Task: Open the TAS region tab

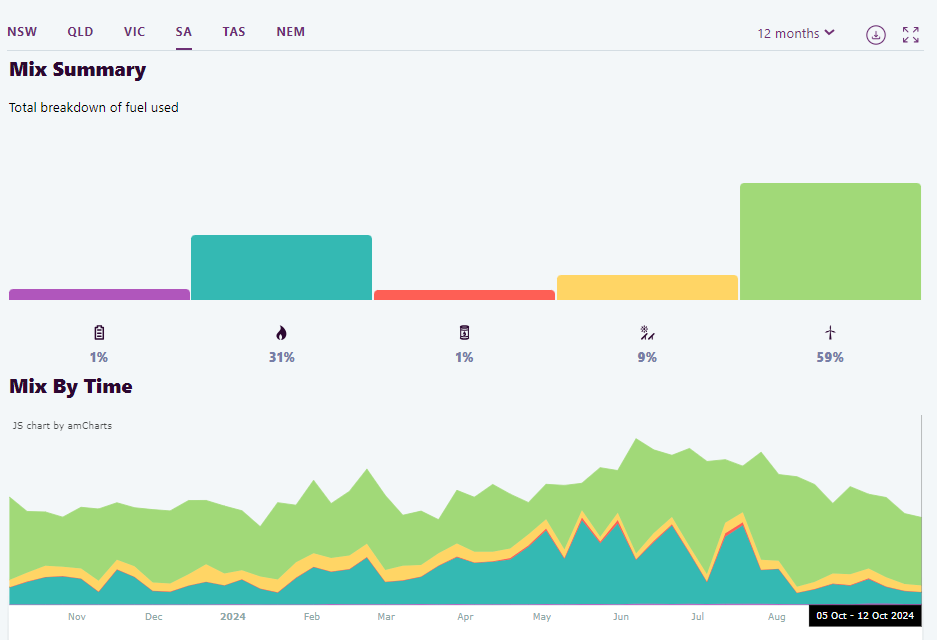Action: tap(234, 32)
